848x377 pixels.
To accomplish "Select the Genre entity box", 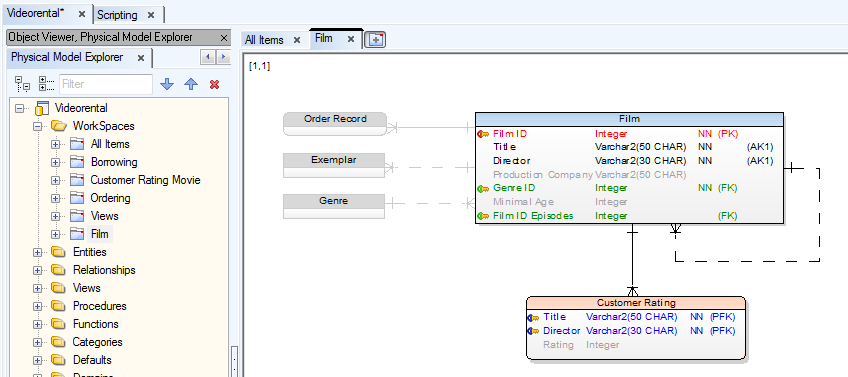I will (x=334, y=206).
